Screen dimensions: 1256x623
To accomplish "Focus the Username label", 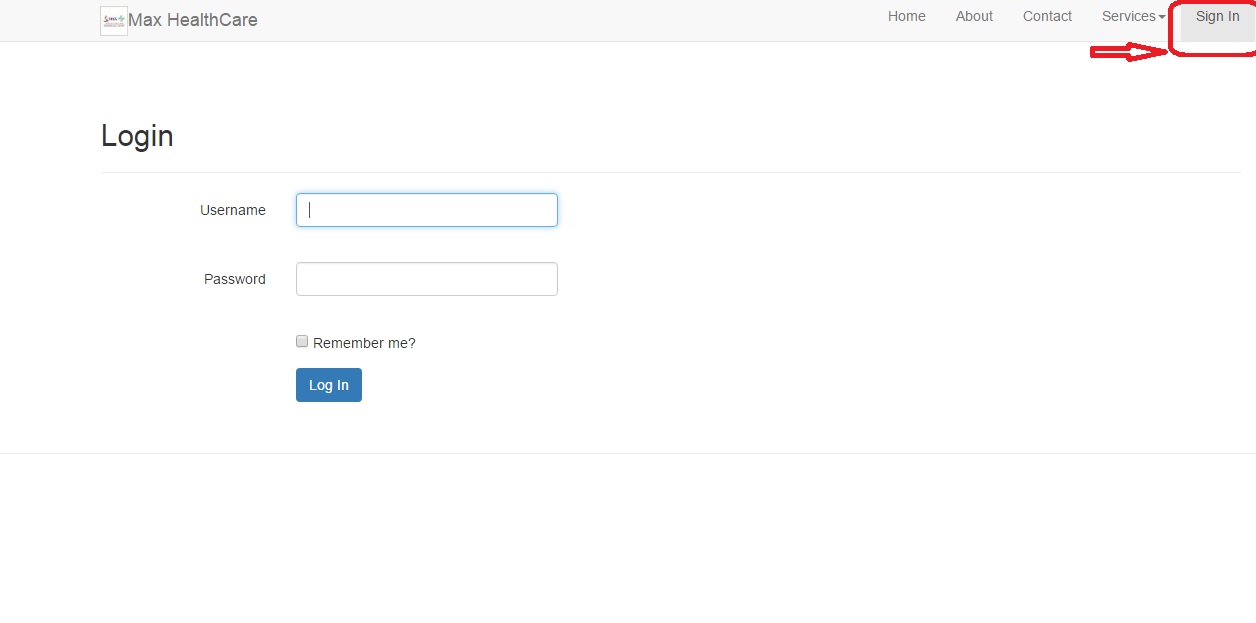I will [x=232, y=210].
